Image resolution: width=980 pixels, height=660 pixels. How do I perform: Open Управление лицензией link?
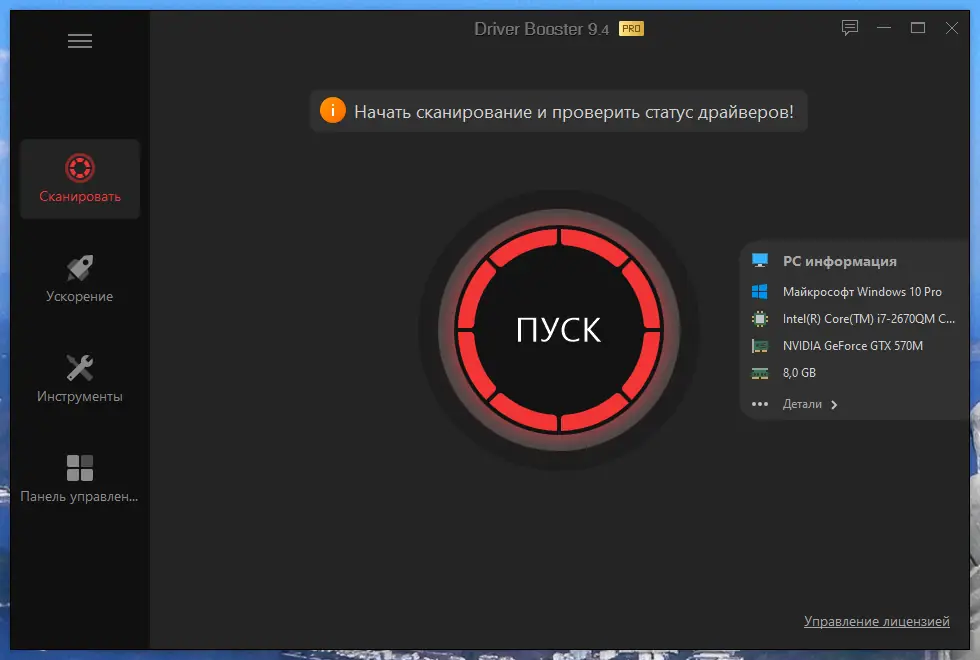(877, 621)
